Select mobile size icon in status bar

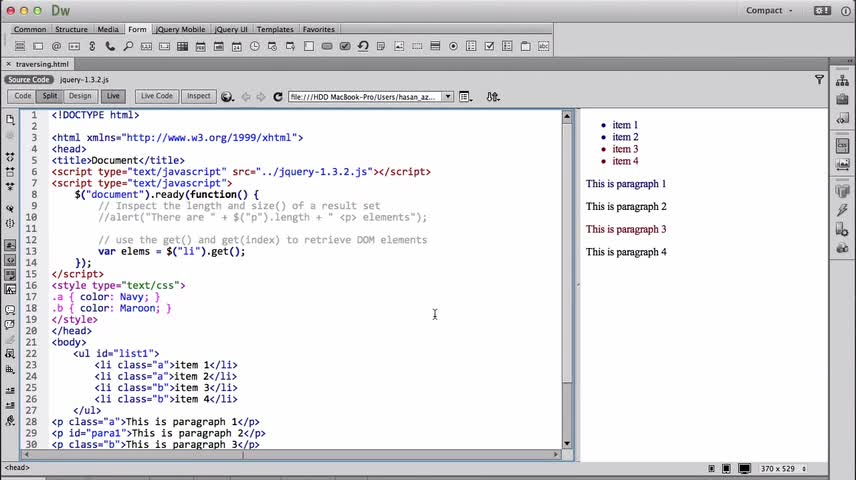coord(711,469)
